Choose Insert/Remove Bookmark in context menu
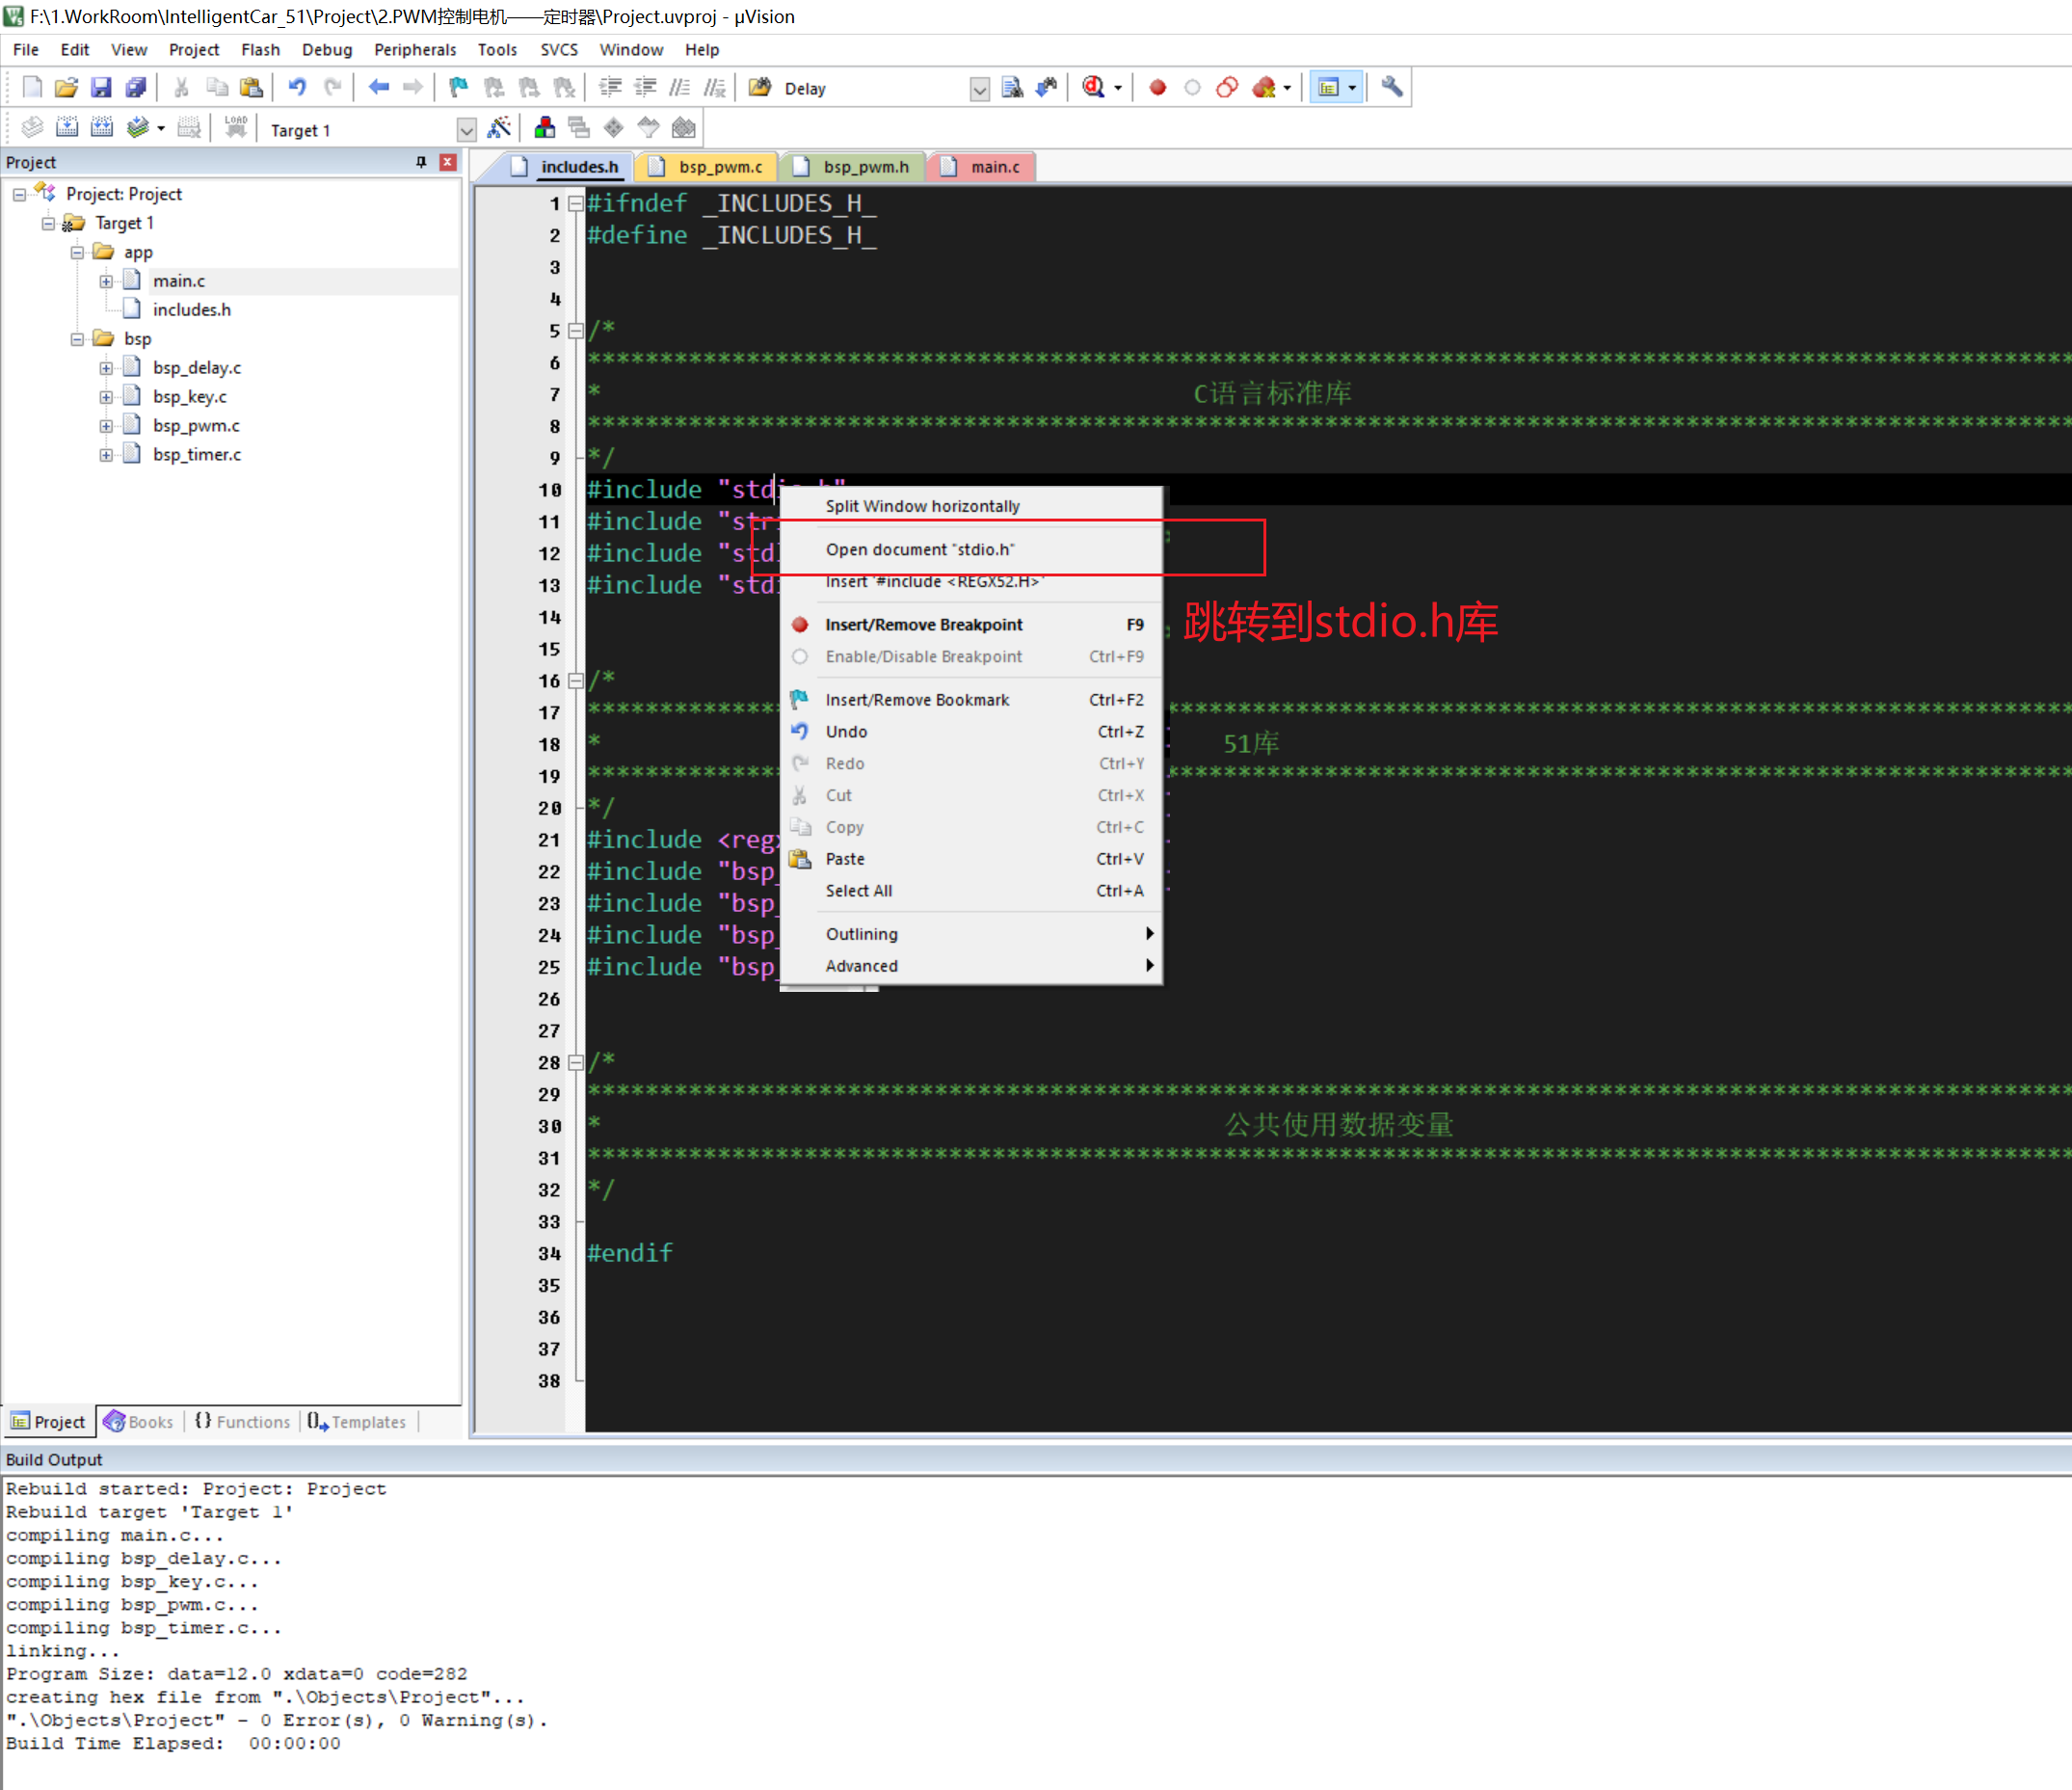 970,701
